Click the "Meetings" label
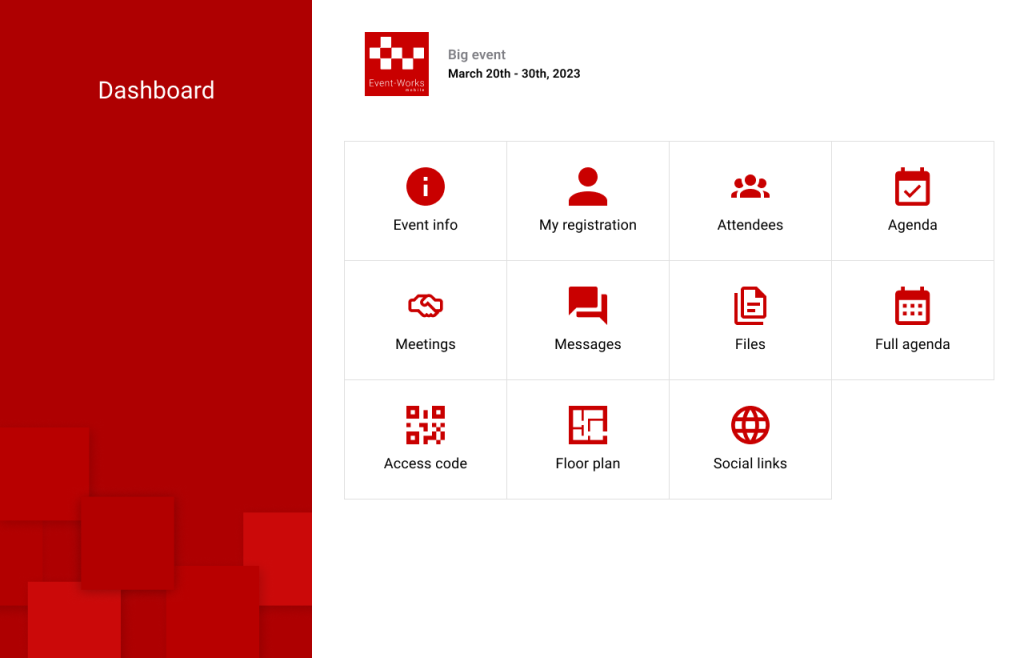Screen dimensions: 1024x658 tap(425, 345)
